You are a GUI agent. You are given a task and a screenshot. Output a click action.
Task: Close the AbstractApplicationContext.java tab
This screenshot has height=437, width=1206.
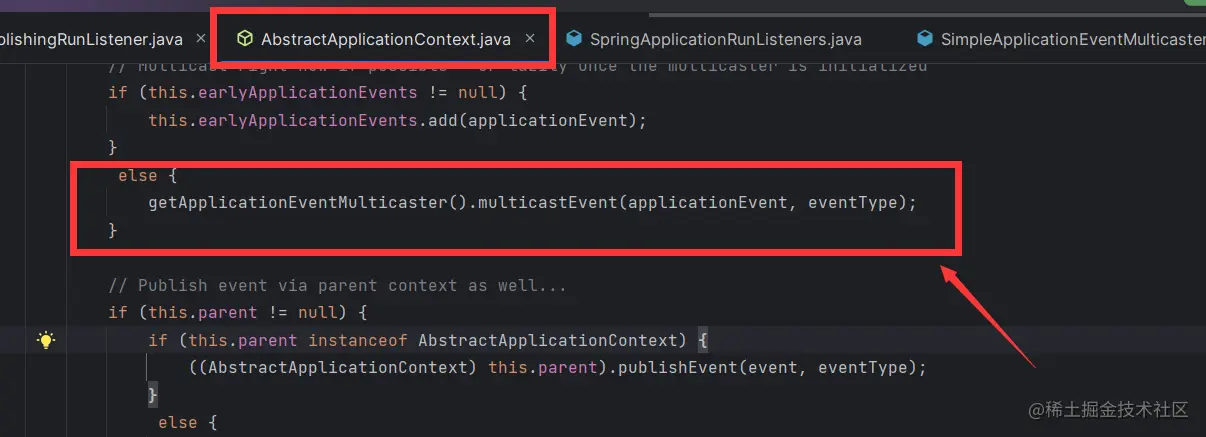(x=531, y=39)
